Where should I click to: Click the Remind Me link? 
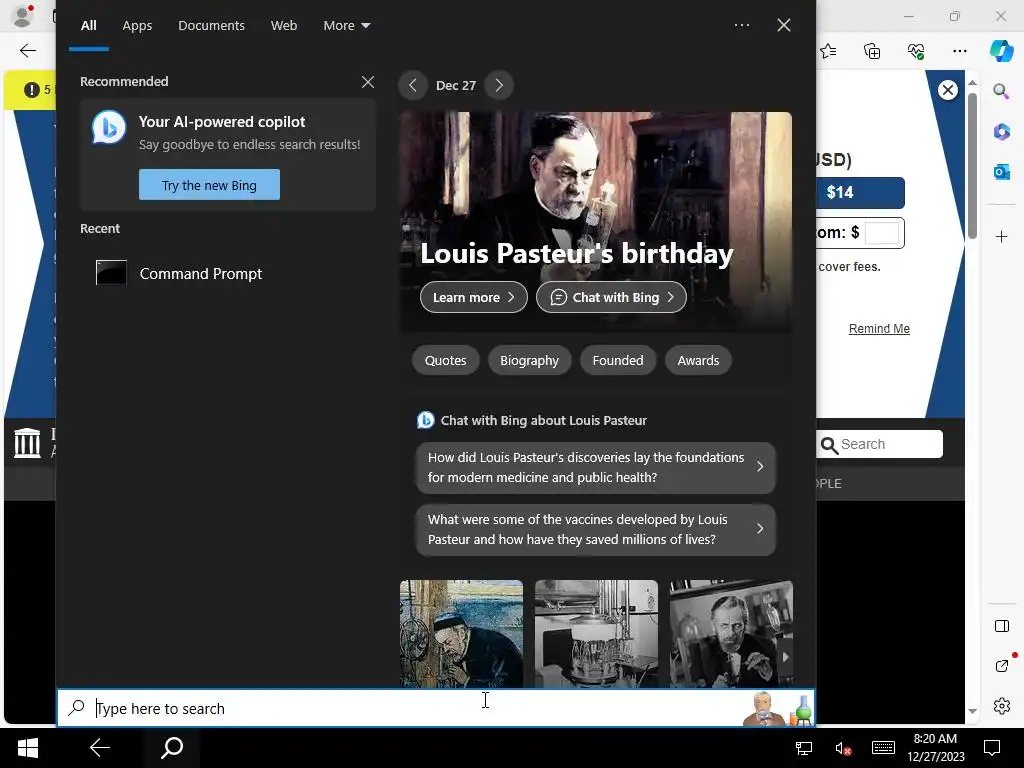[879, 329]
